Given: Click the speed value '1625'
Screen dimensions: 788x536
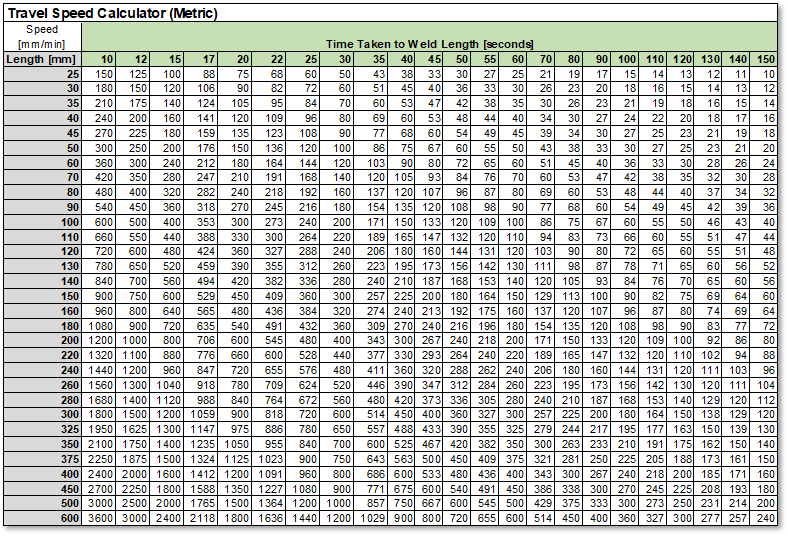Looking at the screenshot, I should [135, 430].
